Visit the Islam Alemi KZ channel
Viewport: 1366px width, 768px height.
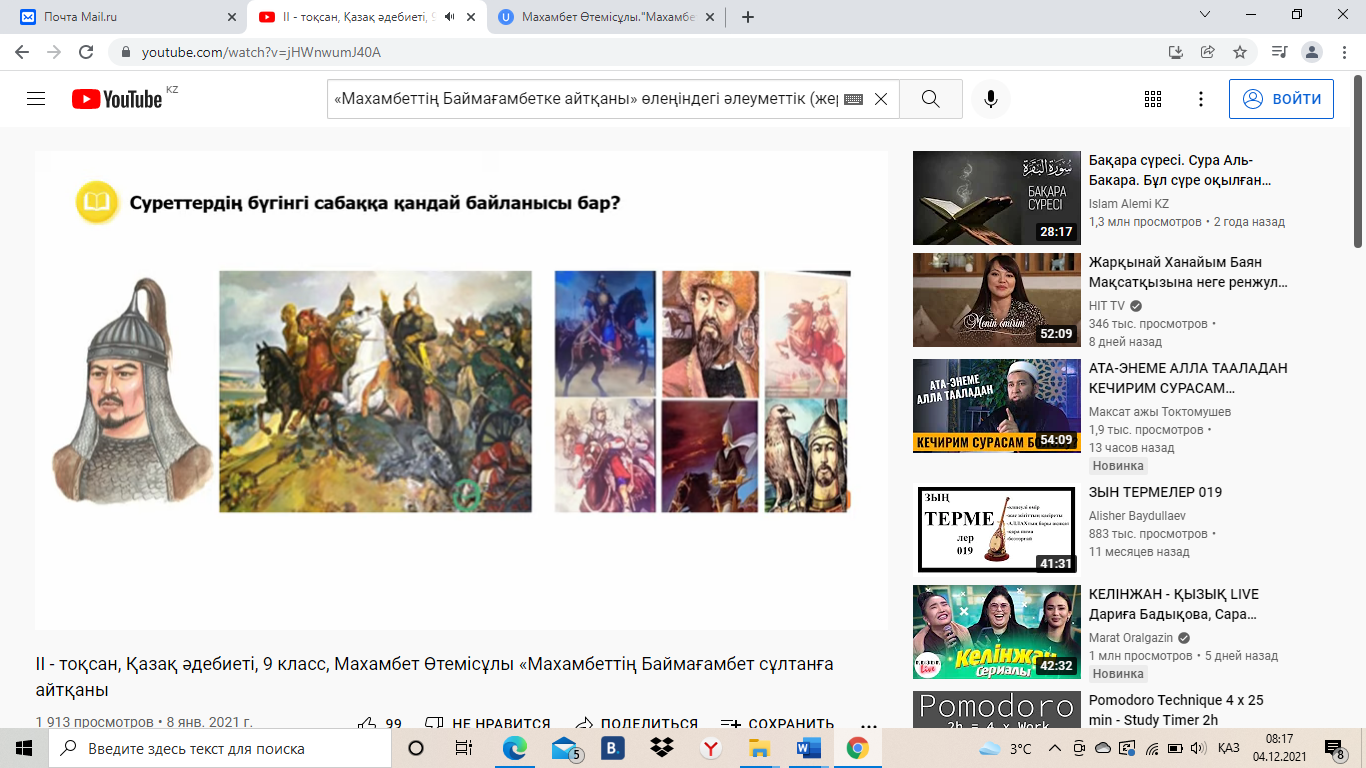click(1129, 204)
